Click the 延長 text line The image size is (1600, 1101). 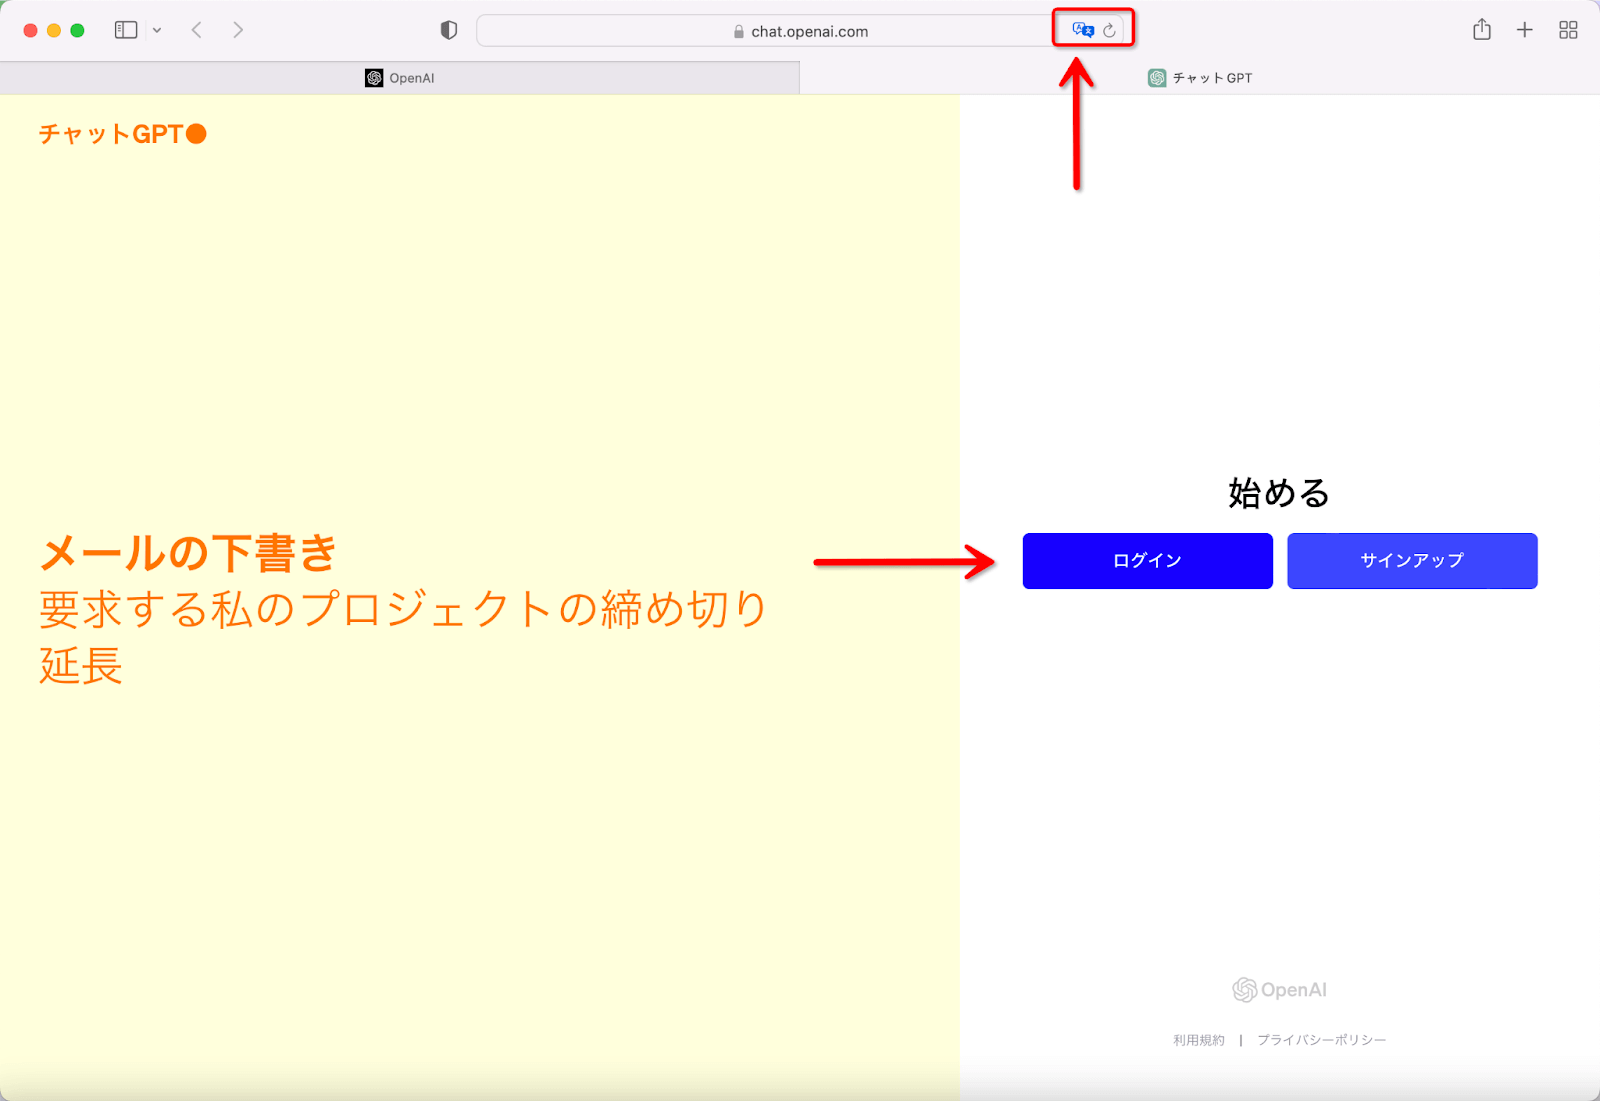(x=81, y=666)
